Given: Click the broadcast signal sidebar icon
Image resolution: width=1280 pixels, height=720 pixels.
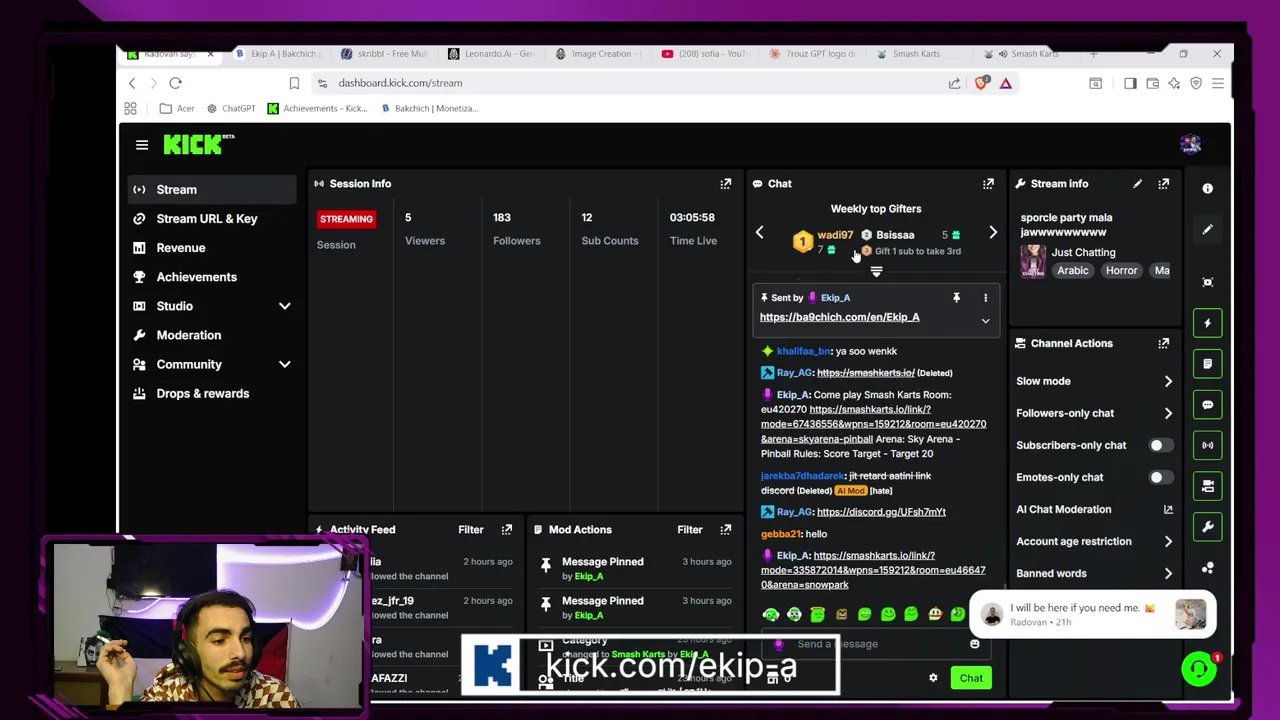Looking at the screenshot, I should (x=1208, y=445).
